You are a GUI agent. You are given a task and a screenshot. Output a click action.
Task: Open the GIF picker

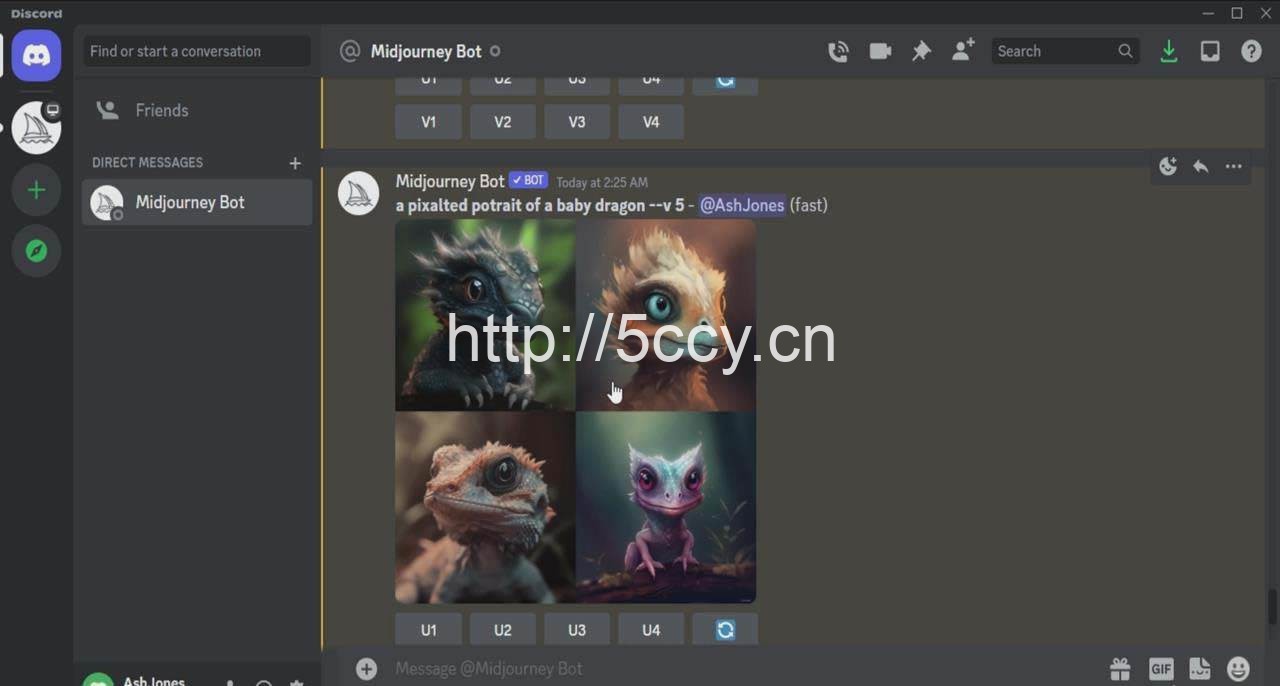point(1160,668)
